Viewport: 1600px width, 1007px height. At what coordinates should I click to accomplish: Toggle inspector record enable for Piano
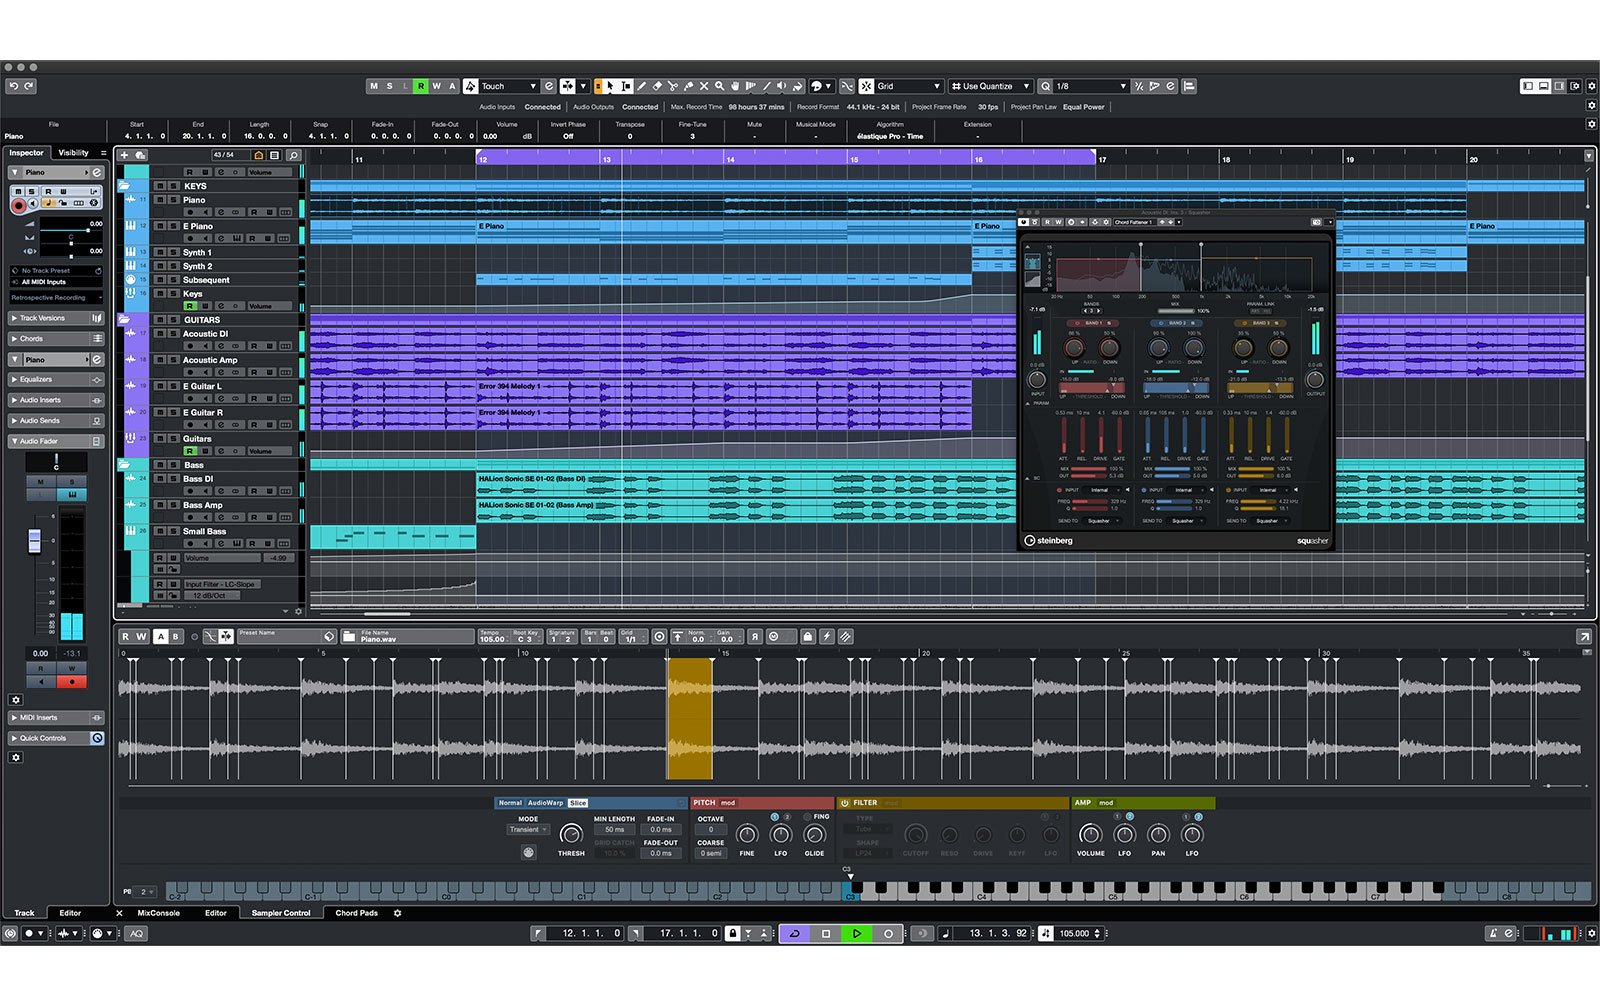tap(18, 204)
